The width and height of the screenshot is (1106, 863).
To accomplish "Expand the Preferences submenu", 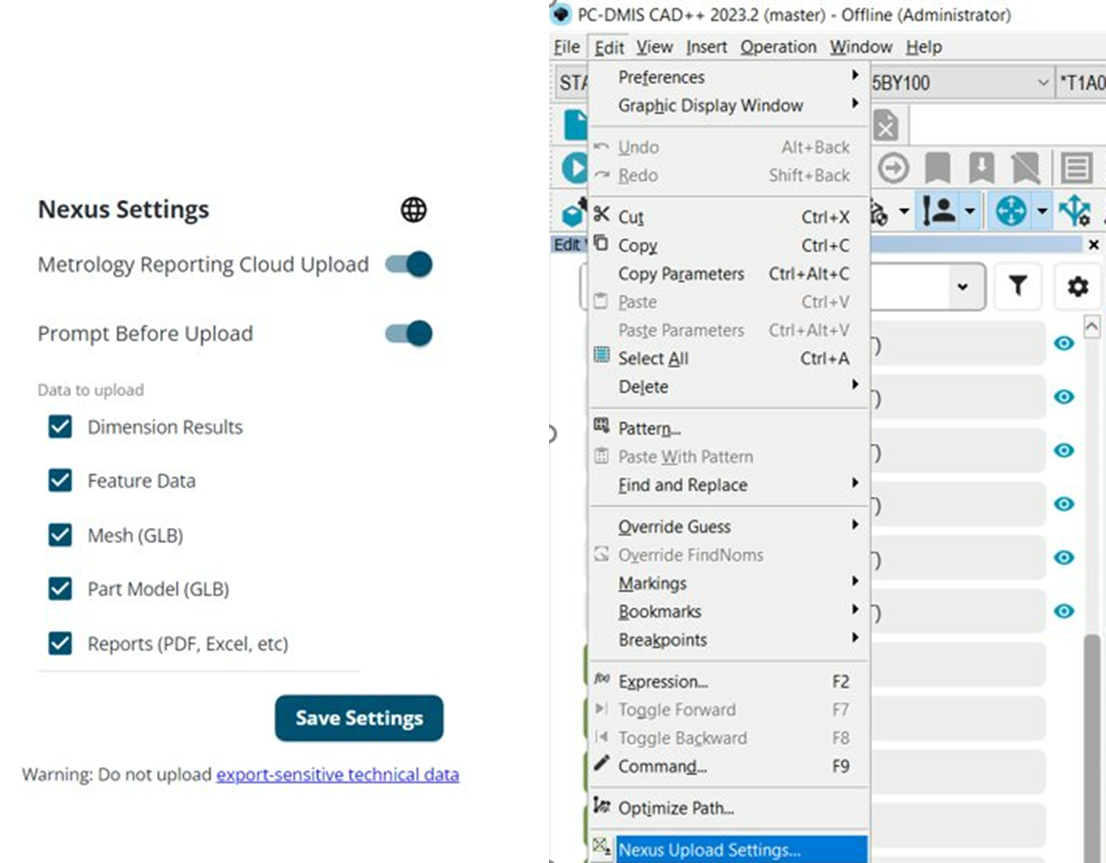I will coord(728,77).
